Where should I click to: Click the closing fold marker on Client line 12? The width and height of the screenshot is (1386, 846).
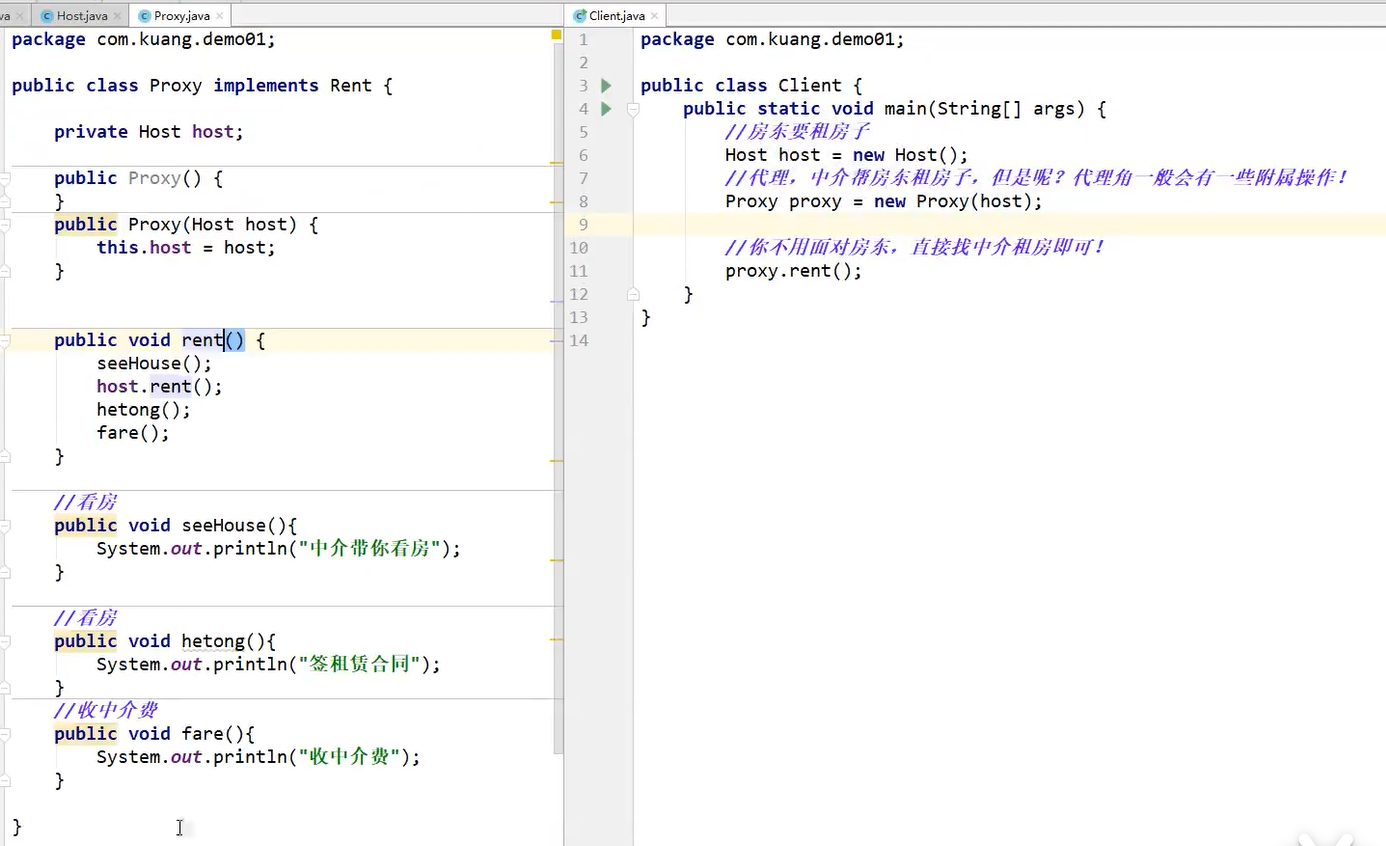pos(633,294)
